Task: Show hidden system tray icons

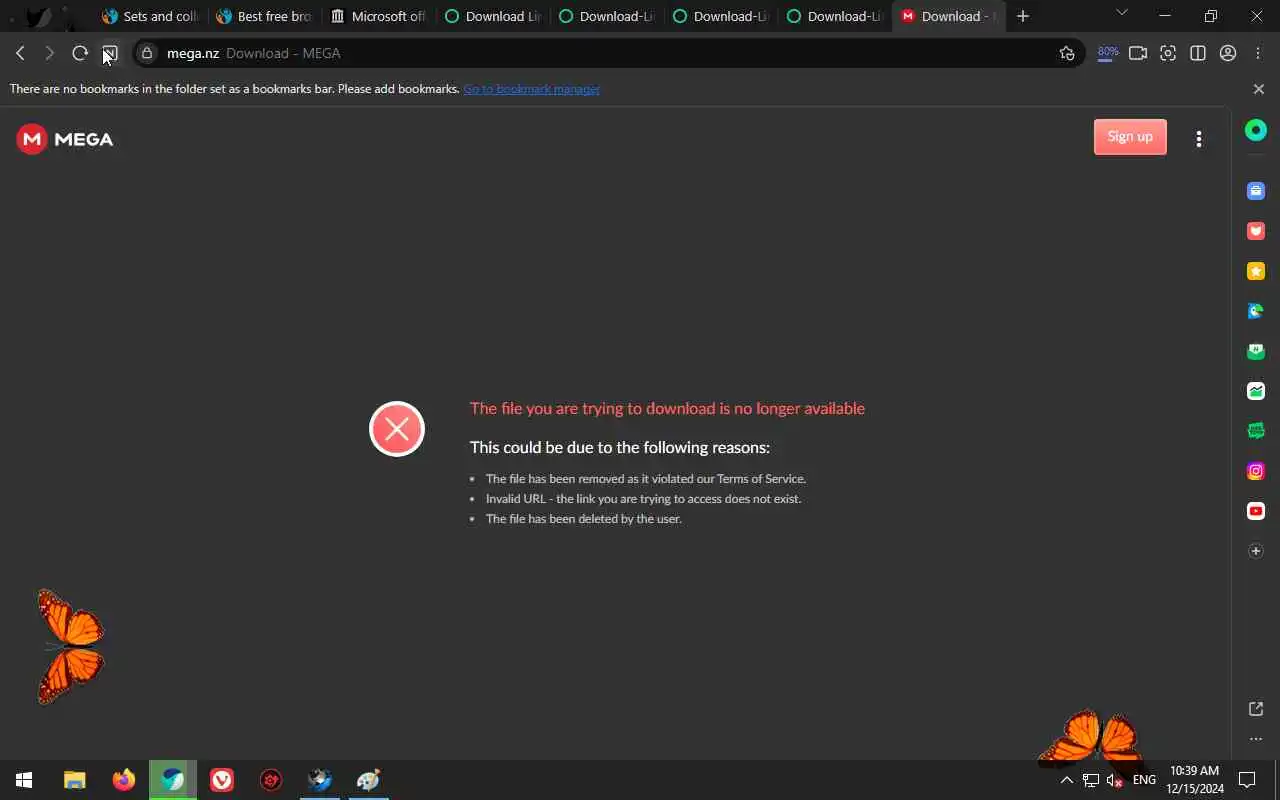Action: (1066, 780)
